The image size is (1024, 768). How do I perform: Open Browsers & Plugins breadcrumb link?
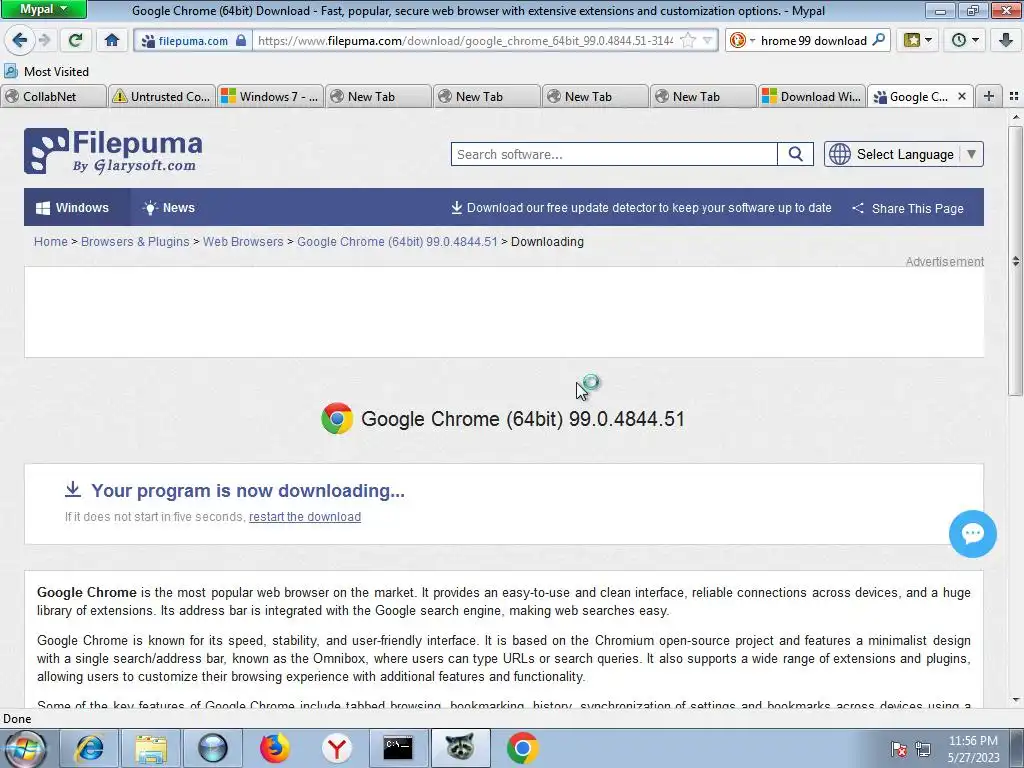135,242
